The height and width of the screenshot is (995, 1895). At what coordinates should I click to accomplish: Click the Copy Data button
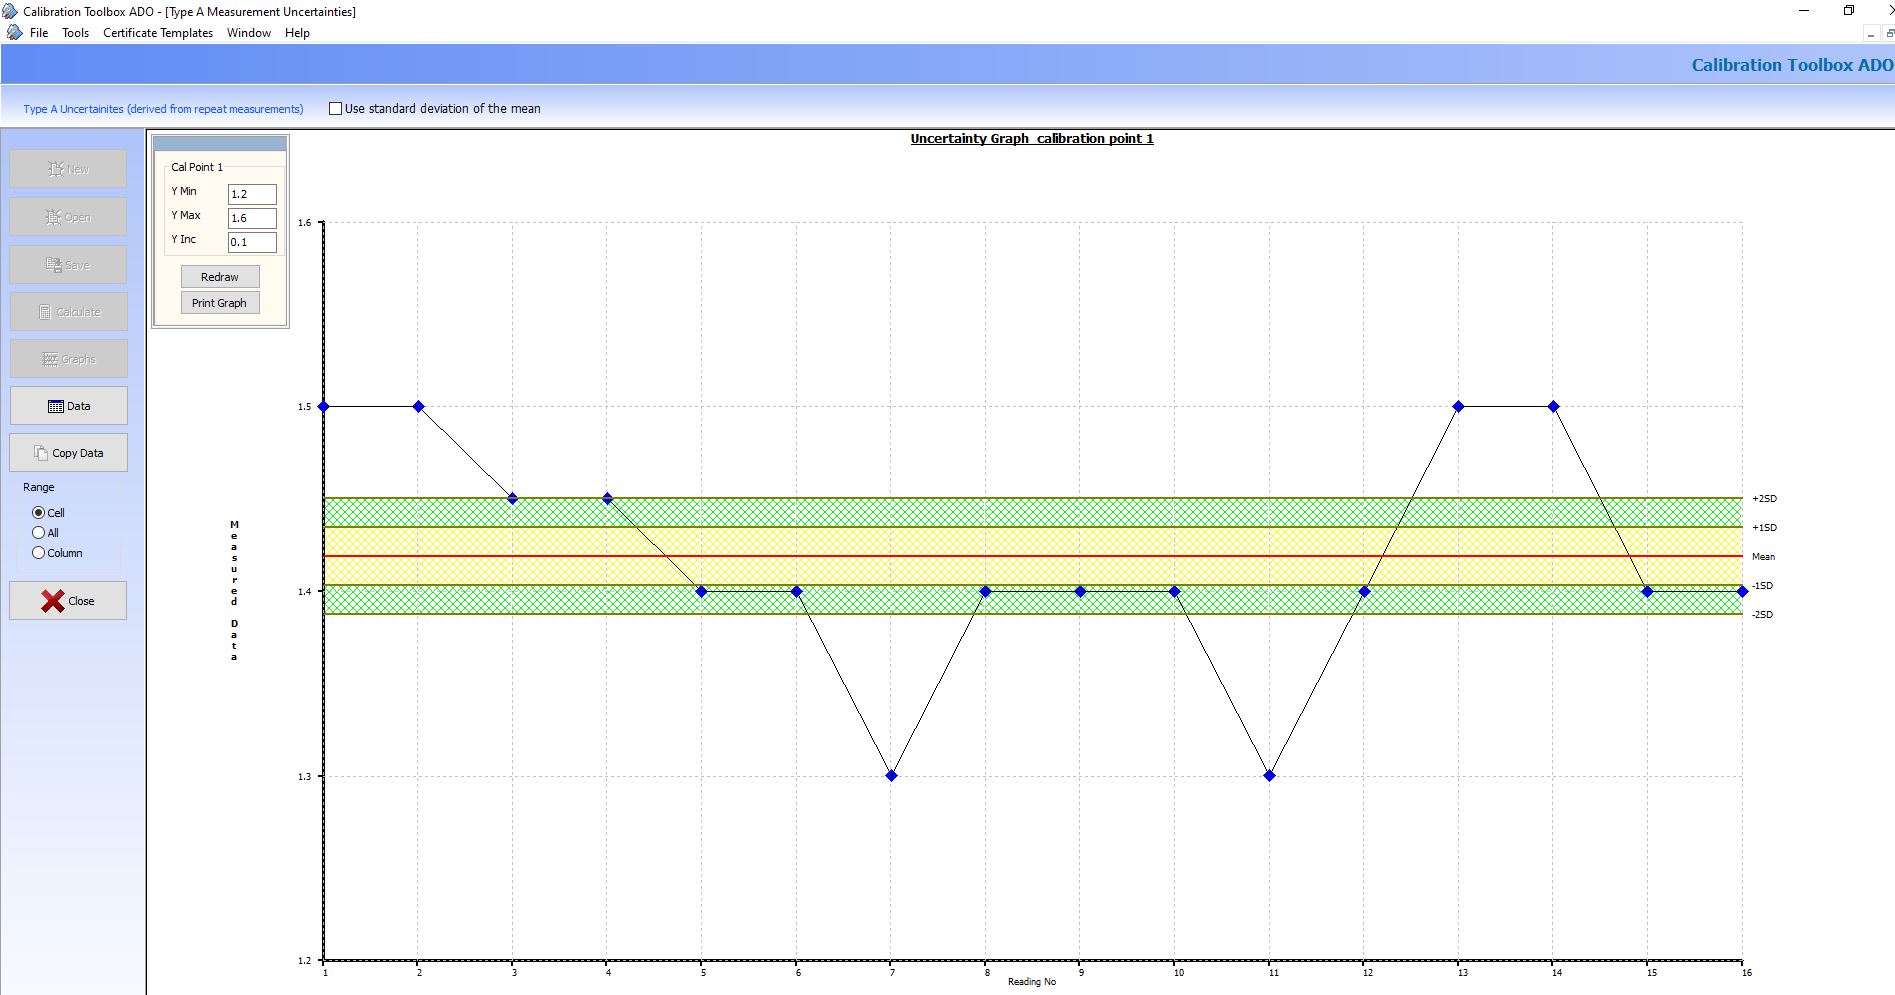click(x=68, y=453)
